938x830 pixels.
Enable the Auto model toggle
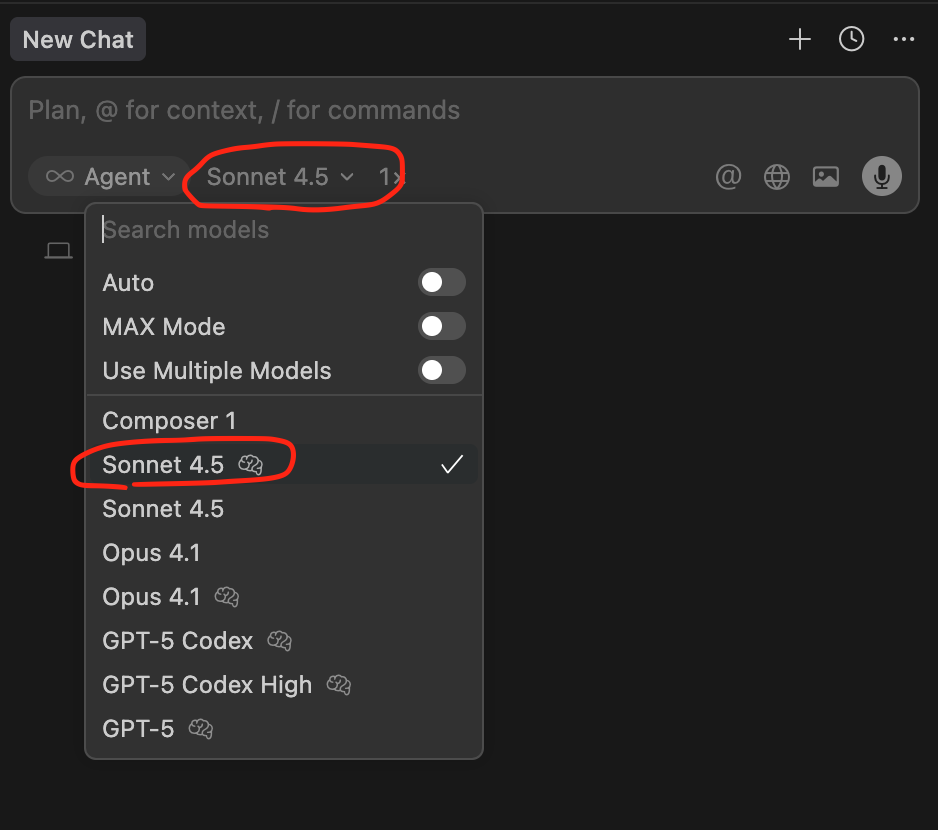(441, 283)
